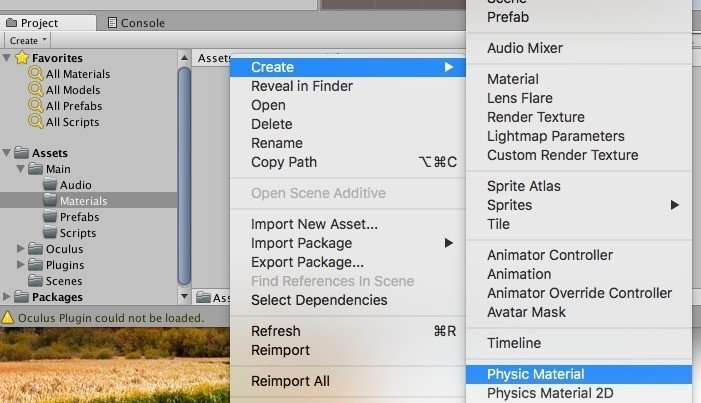Click the folder tree scrollbar down arrow

tap(184, 296)
